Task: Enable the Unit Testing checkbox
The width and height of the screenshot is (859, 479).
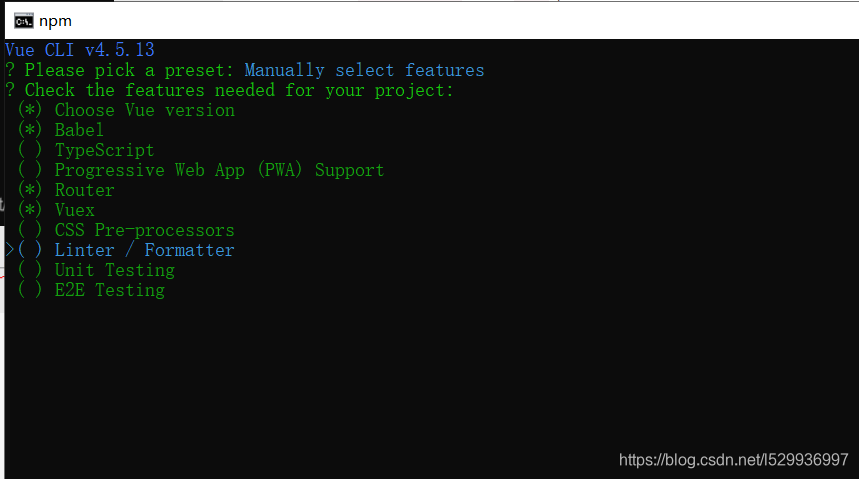Action: point(30,270)
